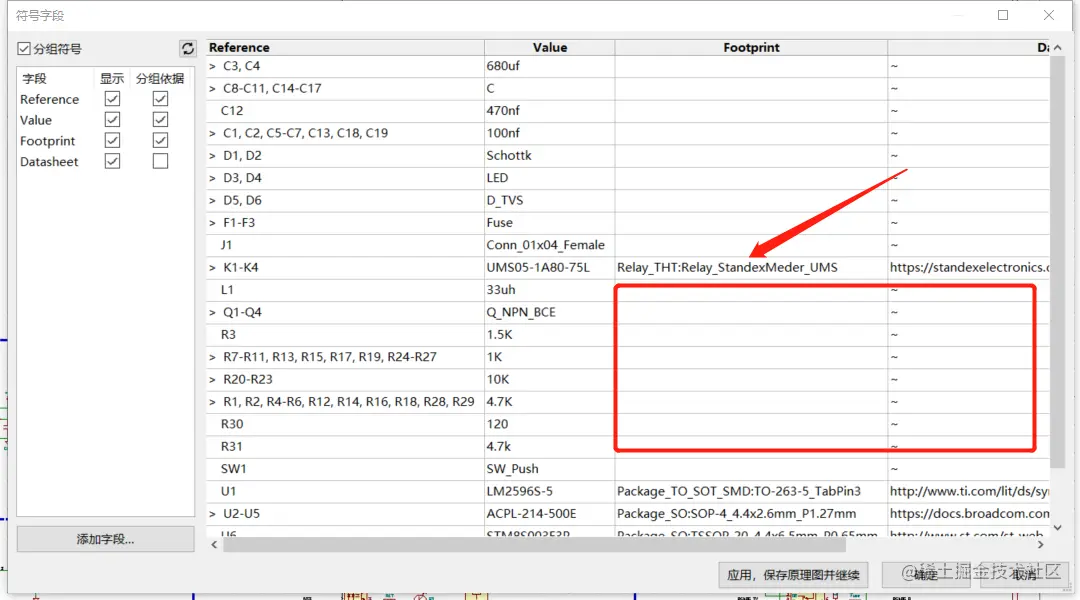Select the LM2596S-5 value cell
This screenshot has height=600, width=1080.
(550, 491)
